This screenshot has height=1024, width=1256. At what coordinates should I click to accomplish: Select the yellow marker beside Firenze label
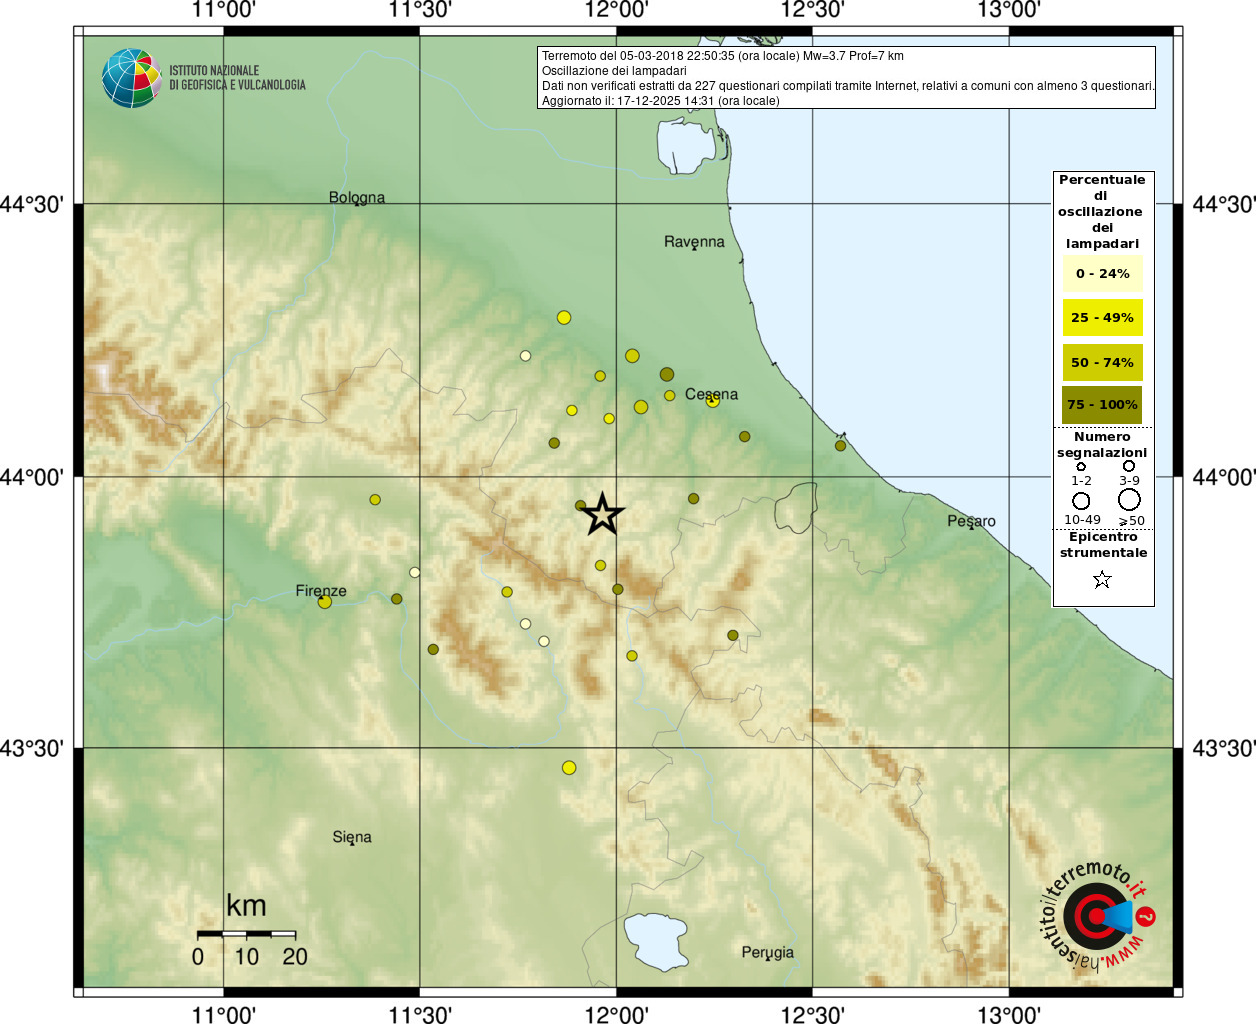324,602
